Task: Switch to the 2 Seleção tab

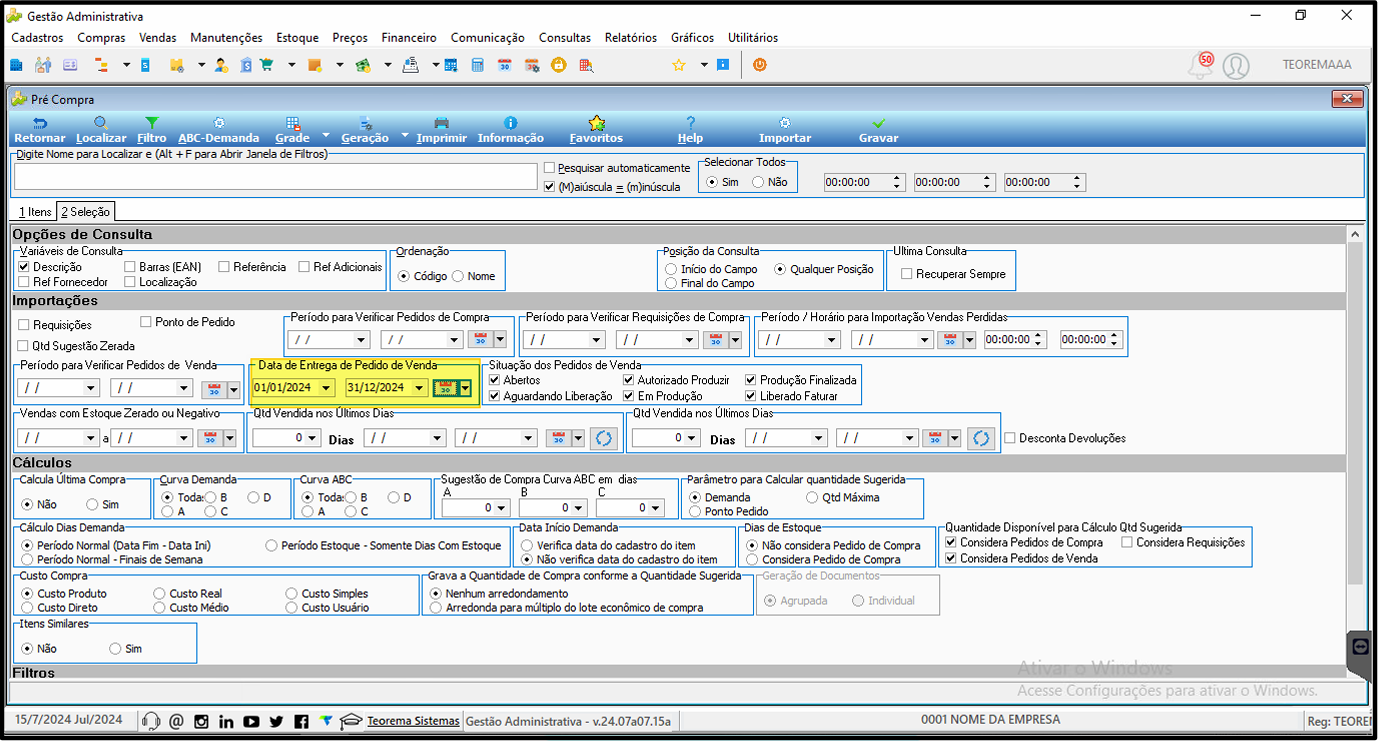Action: point(85,212)
